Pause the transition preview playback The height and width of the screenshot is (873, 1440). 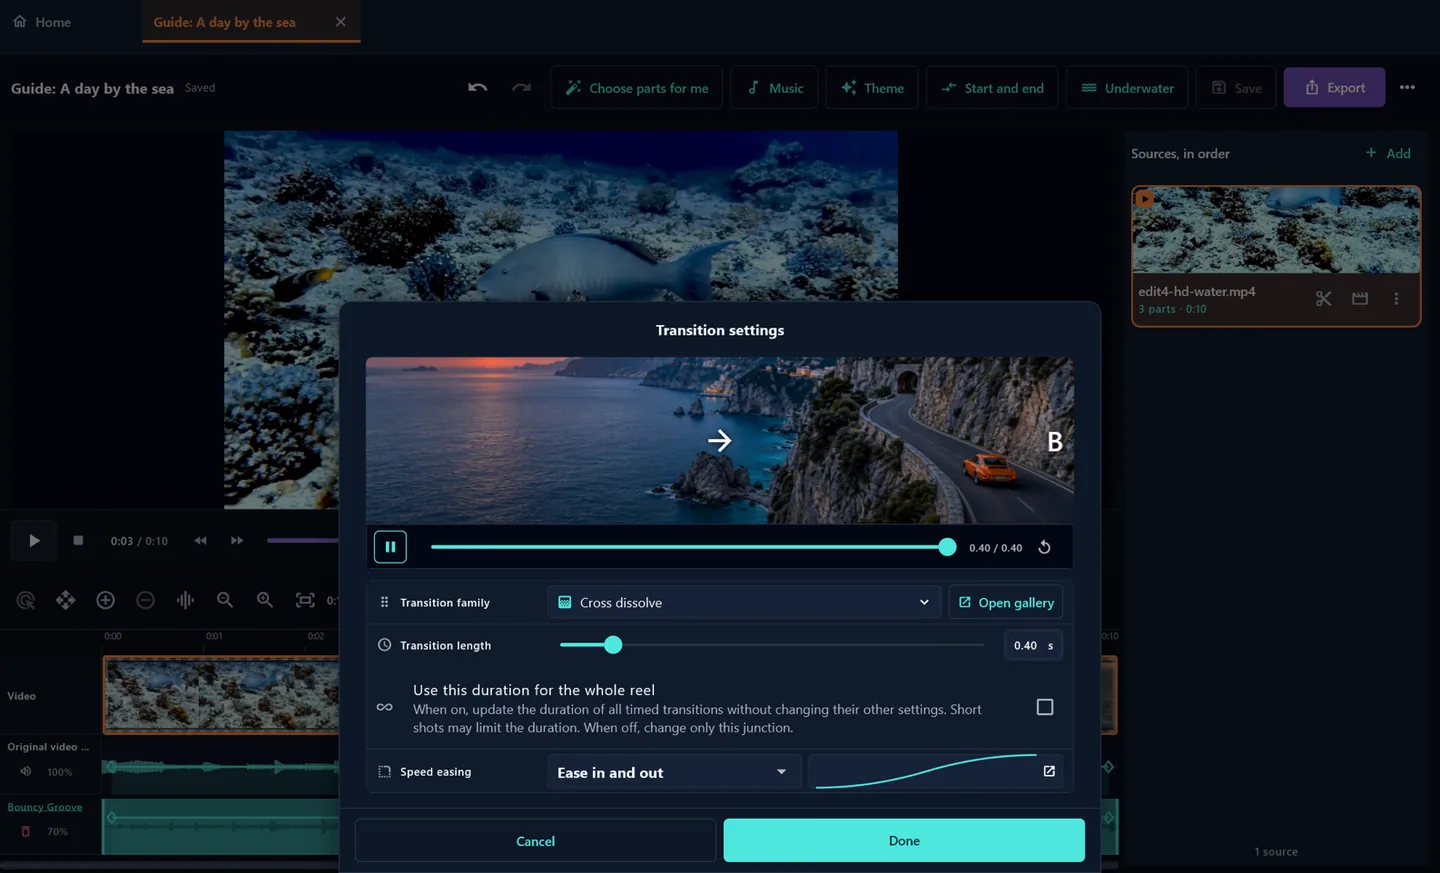coord(390,547)
